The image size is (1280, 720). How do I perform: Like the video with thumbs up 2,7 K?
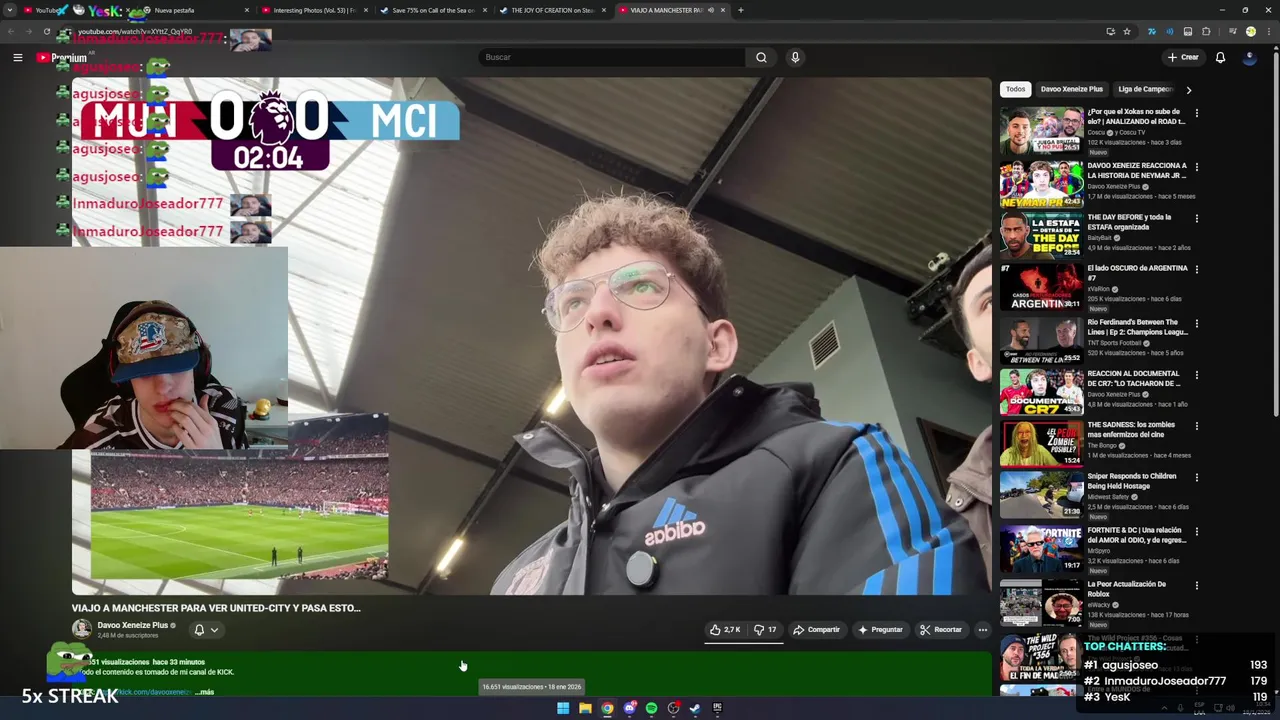tap(725, 630)
